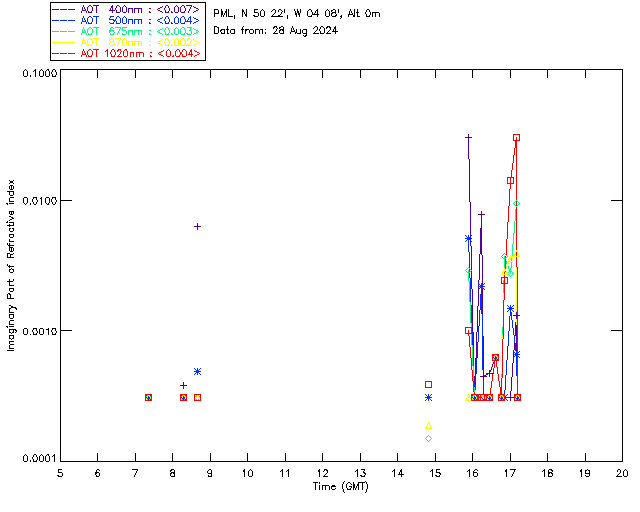This screenshot has height=512, width=640.
Task: Click the green diamond marker just before hour 15
Action: [429, 439]
